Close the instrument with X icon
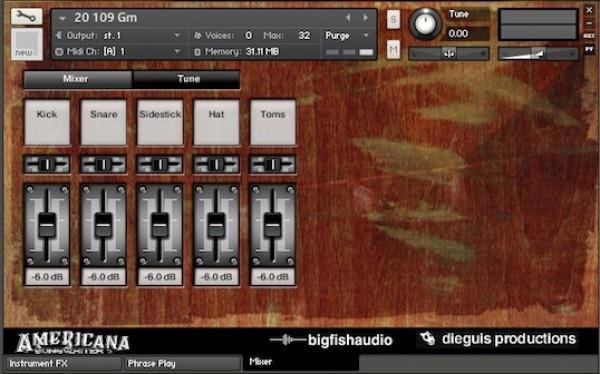Screen dimensions: 600x374 pos(589,10)
